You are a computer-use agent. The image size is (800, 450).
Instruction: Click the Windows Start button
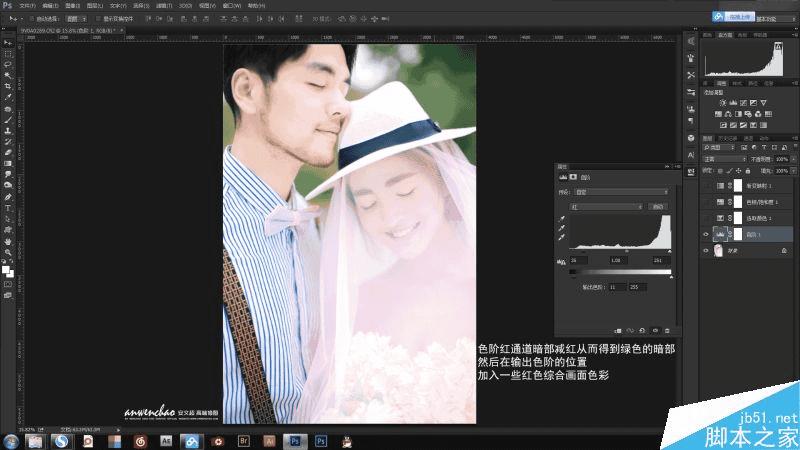point(12,440)
